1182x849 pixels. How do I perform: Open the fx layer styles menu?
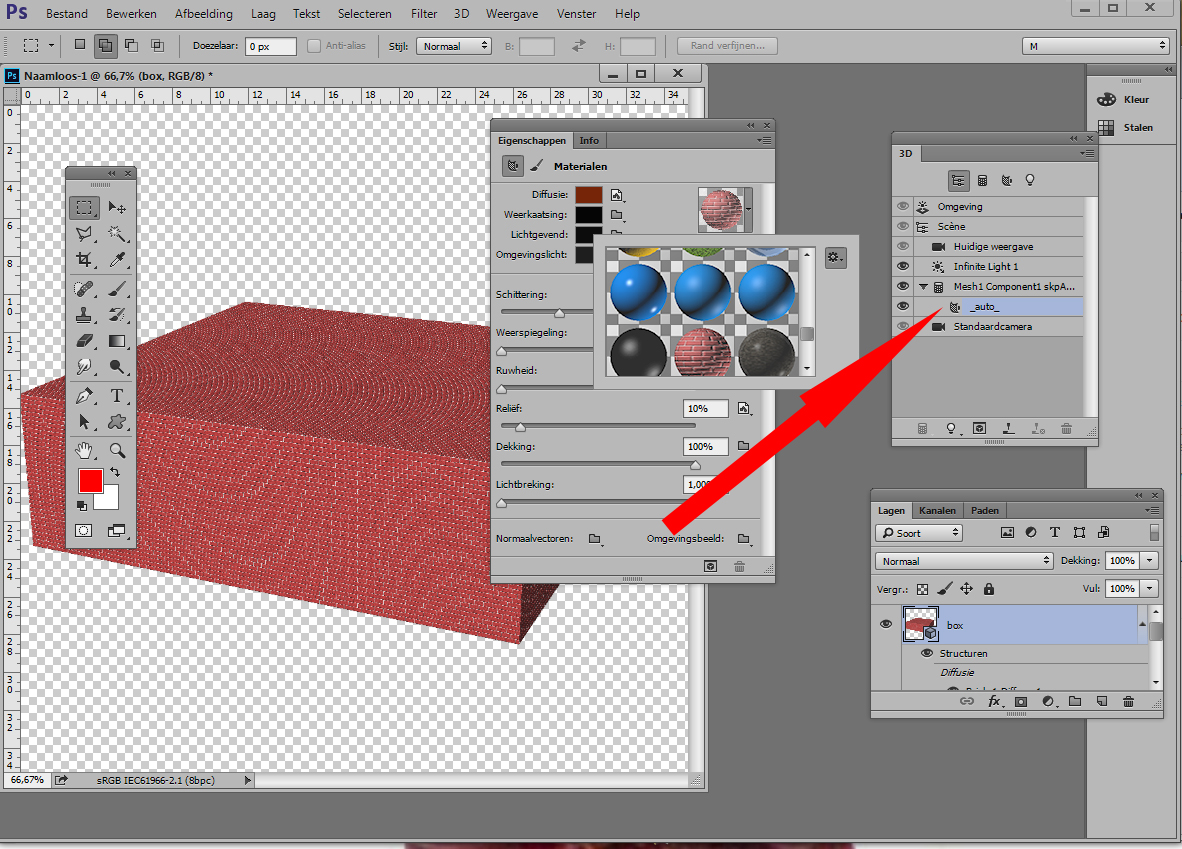click(x=993, y=701)
